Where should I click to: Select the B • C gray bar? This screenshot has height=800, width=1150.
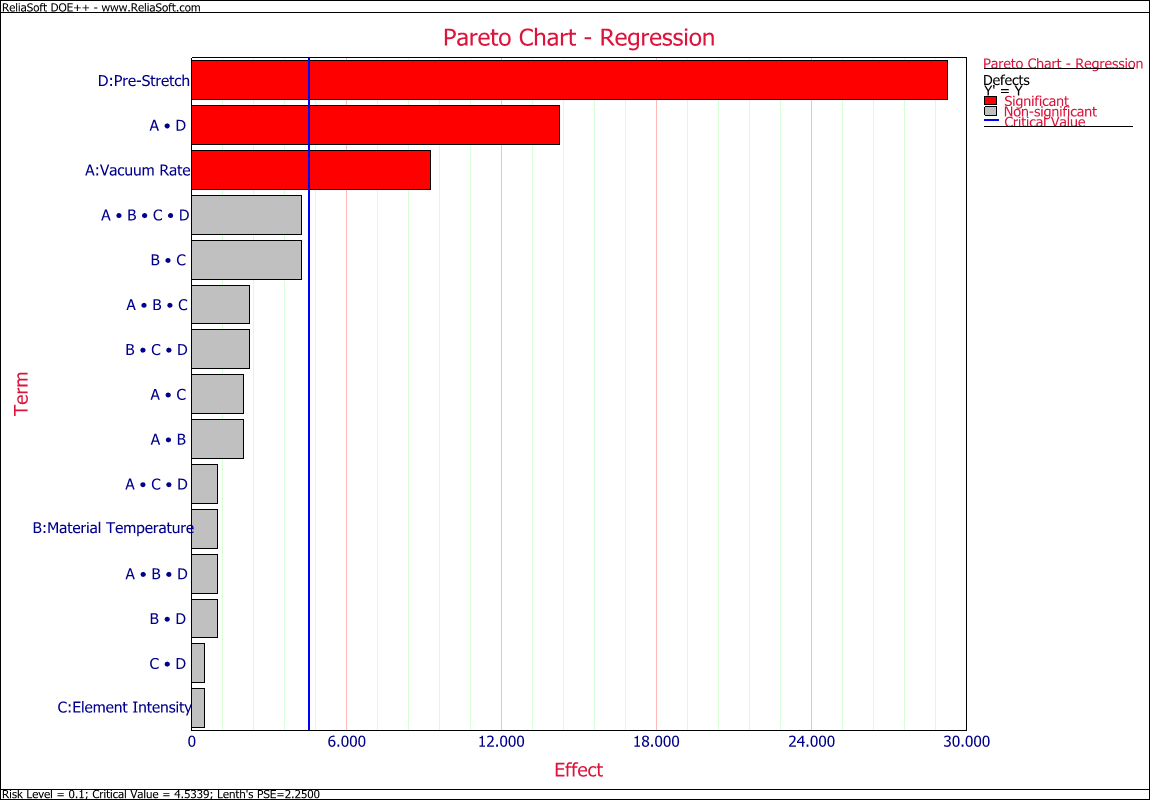point(246,260)
